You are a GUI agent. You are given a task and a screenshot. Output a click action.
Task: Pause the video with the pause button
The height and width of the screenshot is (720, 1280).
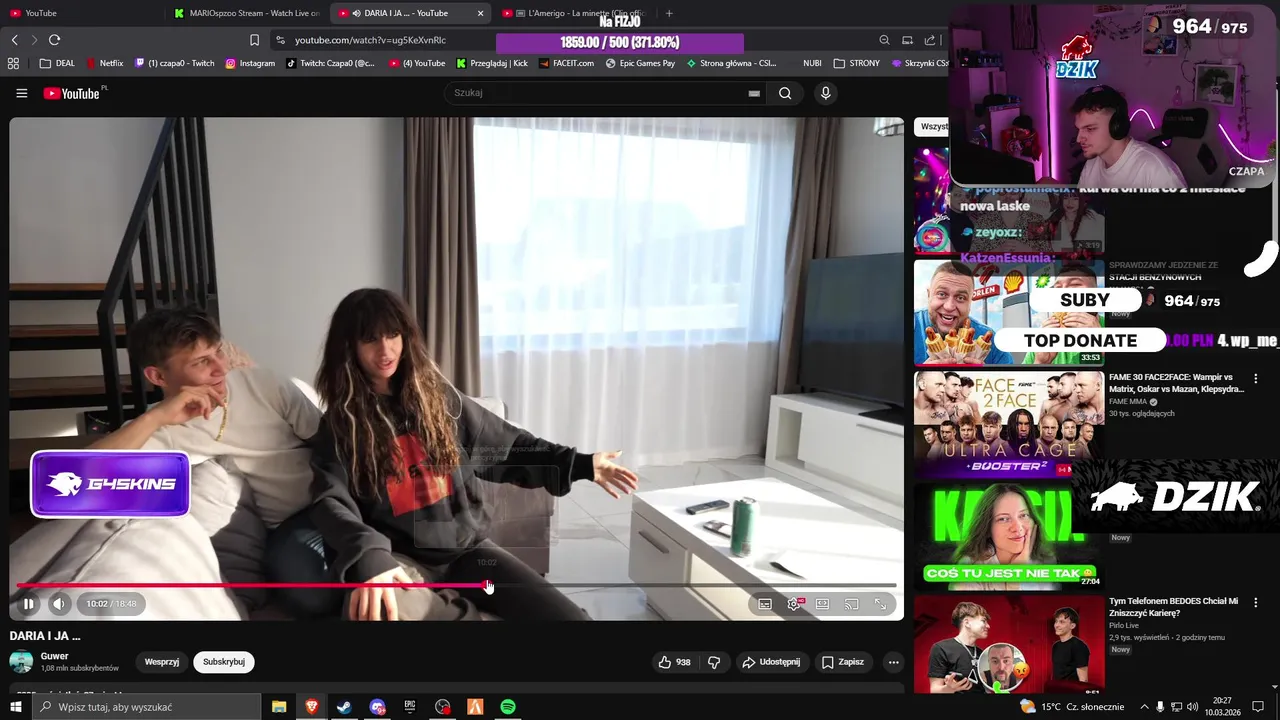[x=28, y=604]
